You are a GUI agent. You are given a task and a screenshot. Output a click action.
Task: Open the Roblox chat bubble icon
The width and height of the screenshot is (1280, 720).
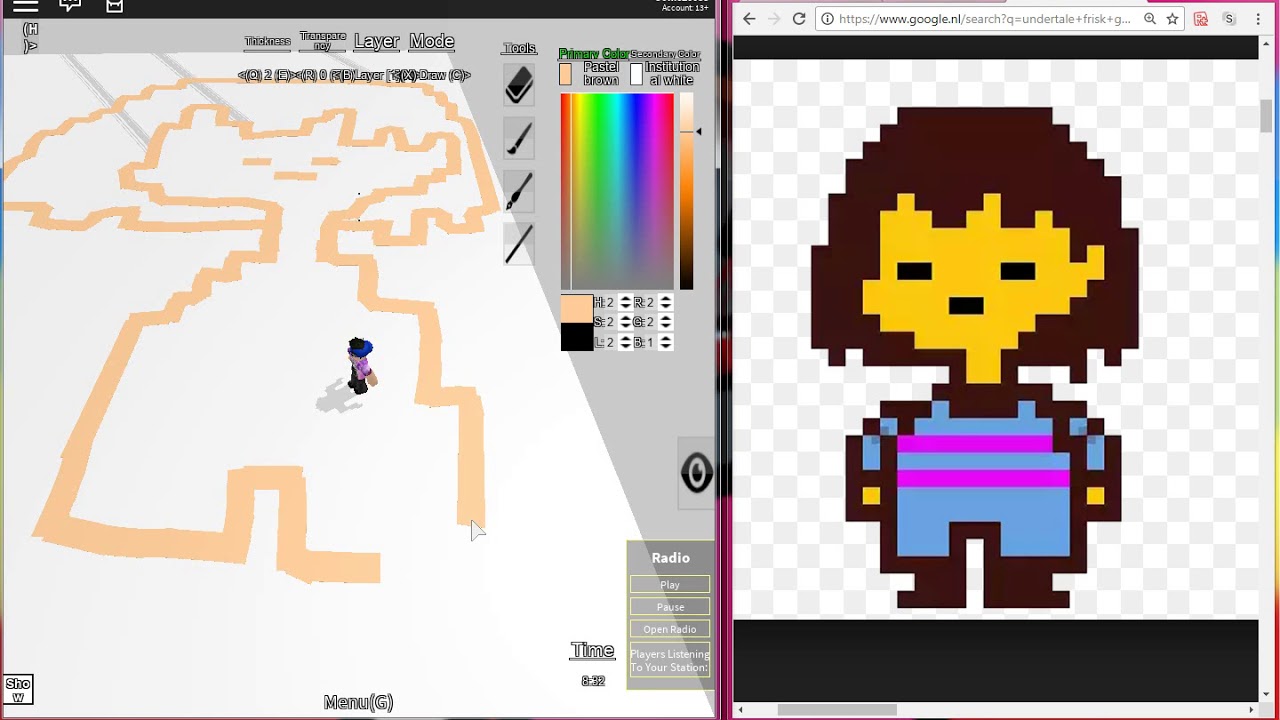70,6
